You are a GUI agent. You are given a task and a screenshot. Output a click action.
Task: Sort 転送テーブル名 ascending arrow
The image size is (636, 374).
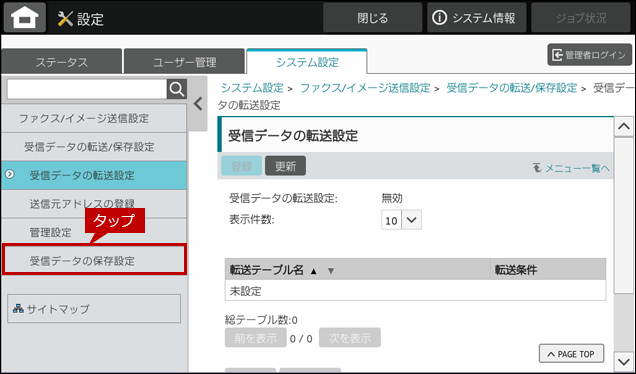click(314, 271)
